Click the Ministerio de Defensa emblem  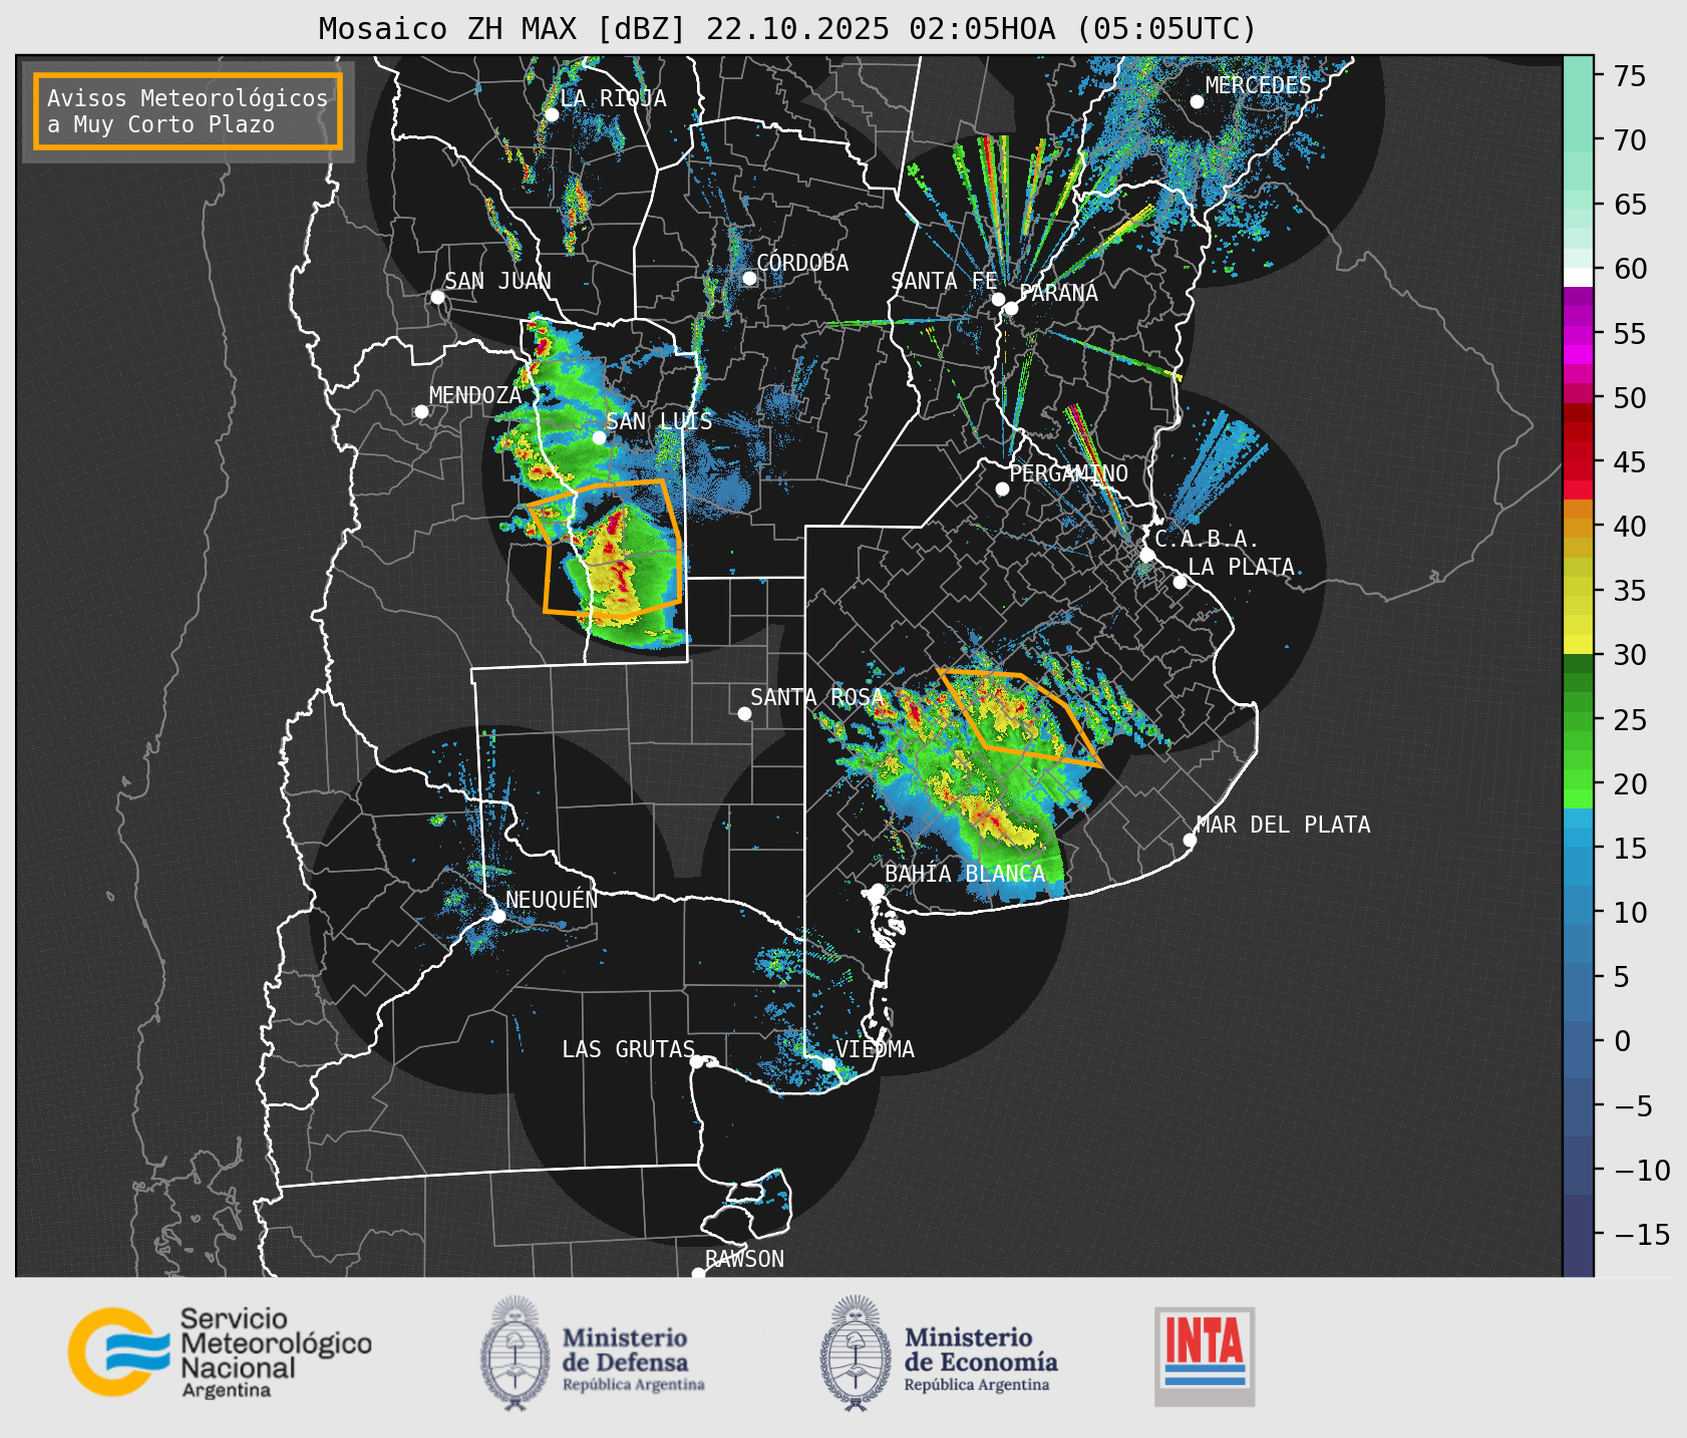[x=515, y=1353]
